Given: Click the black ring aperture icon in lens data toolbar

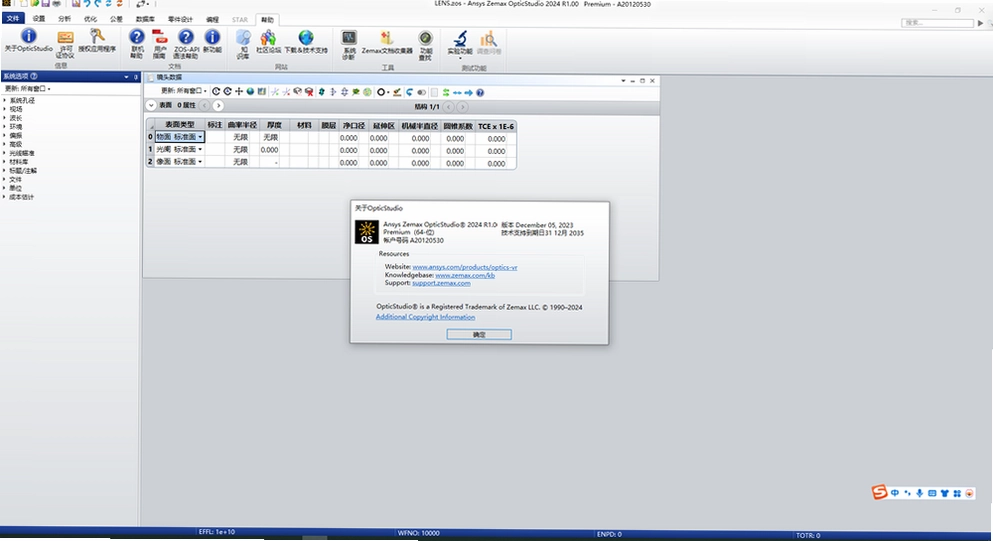Looking at the screenshot, I should 381,92.
